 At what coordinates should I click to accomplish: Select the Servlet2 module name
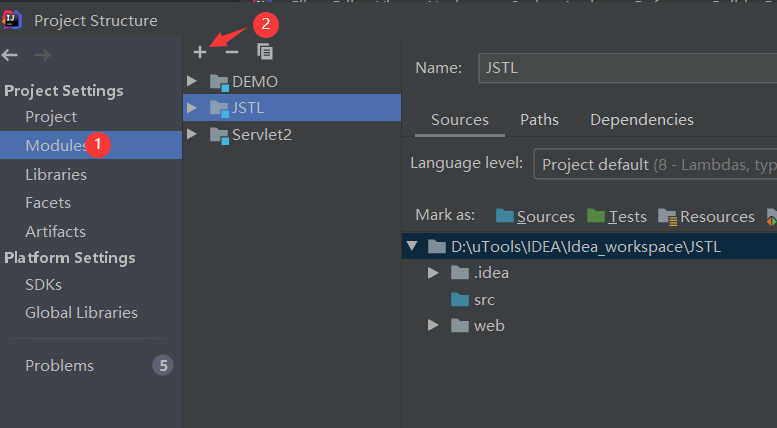(262, 135)
